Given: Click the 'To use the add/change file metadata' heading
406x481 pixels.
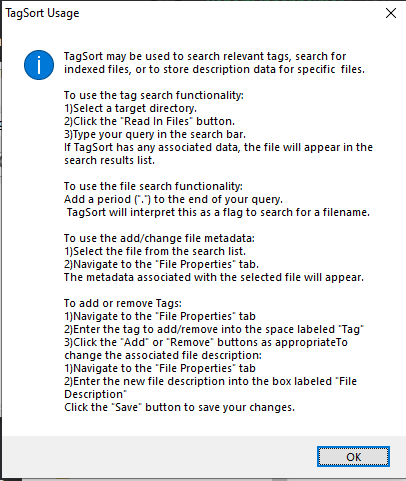Looking at the screenshot, I should click(x=159, y=238).
